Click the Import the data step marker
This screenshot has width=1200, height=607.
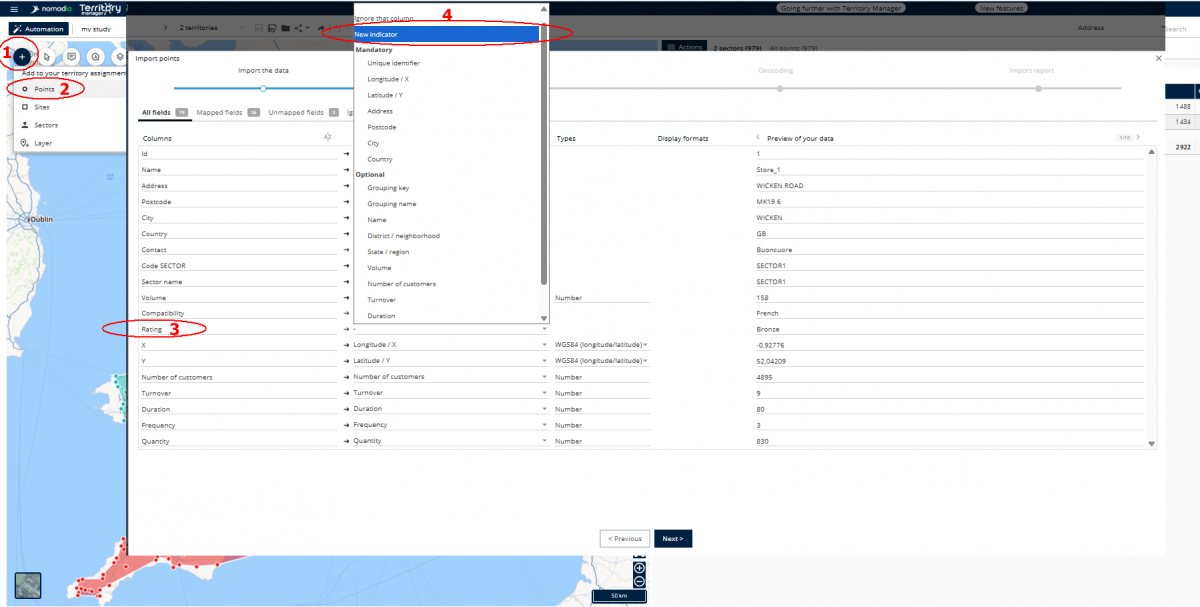[262, 88]
